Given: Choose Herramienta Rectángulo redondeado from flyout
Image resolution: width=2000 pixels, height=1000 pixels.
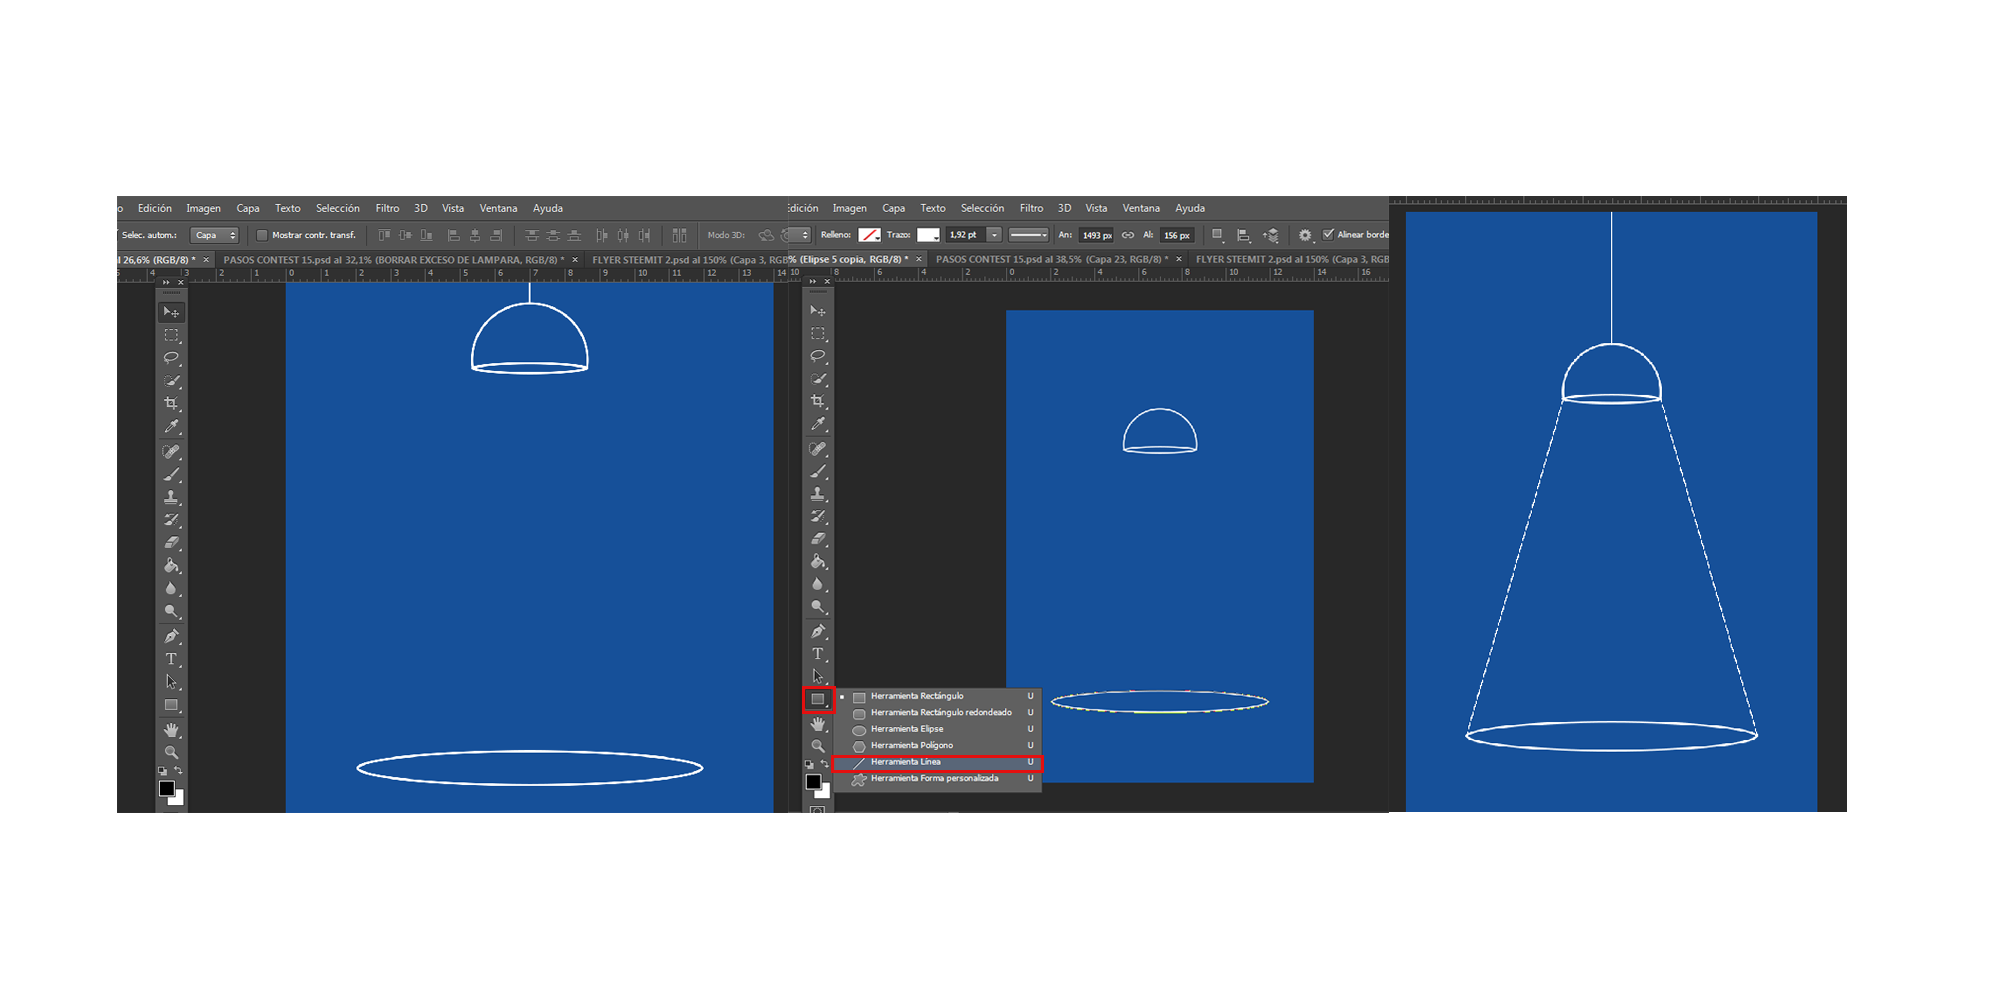Looking at the screenshot, I should point(937,712).
